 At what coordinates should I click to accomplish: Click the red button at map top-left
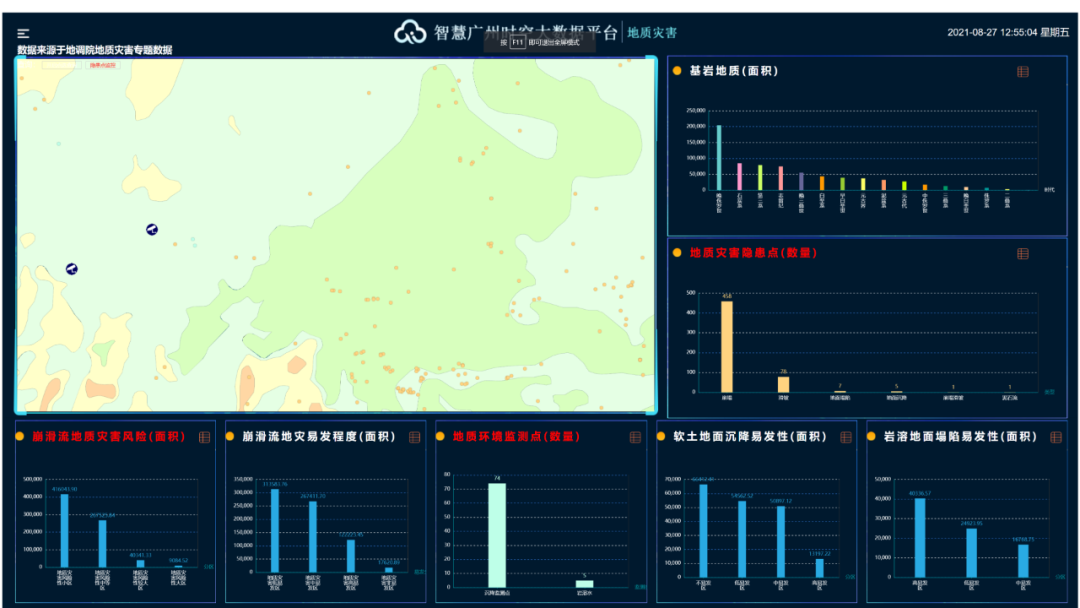point(103,65)
